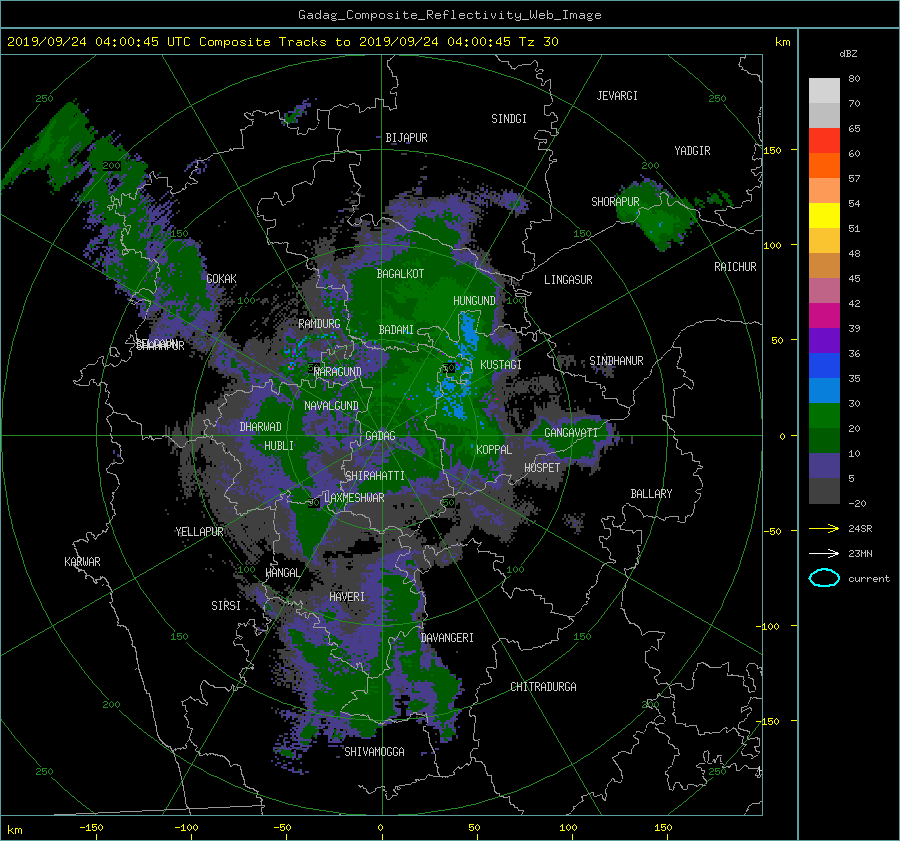Click the DAVANGERI city label
Viewport: 900px width, 841px height.
447,638
